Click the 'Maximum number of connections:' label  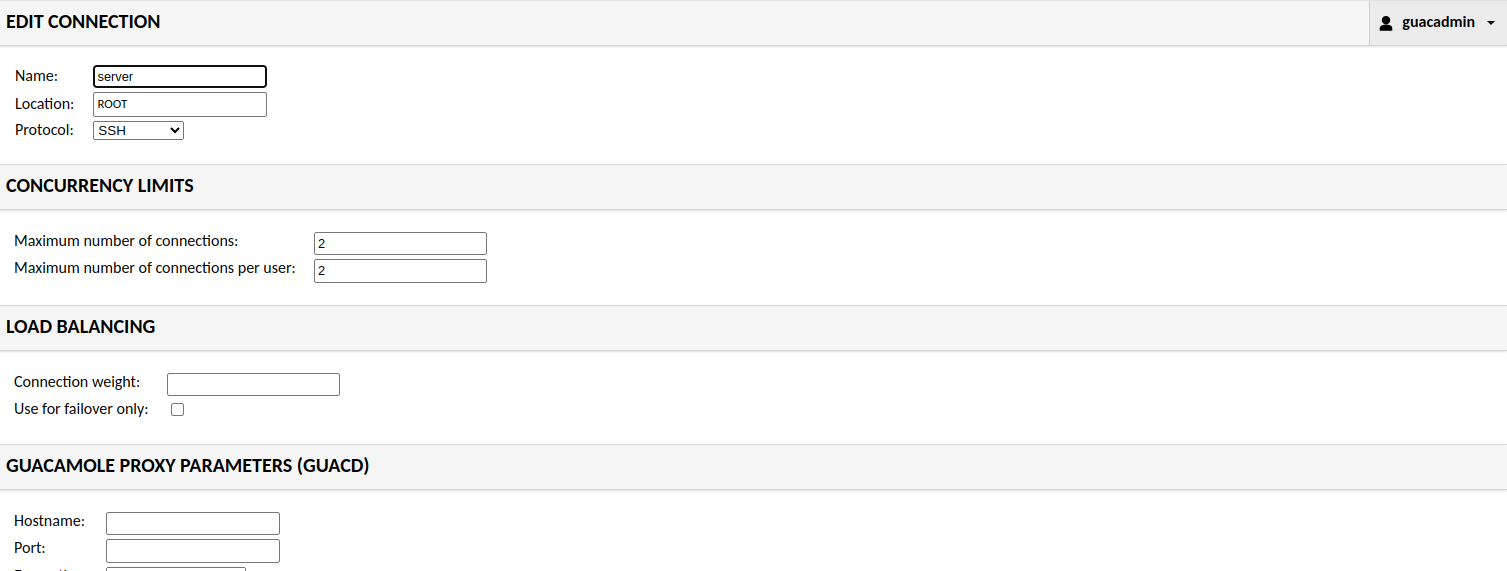(x=126, y=241)
